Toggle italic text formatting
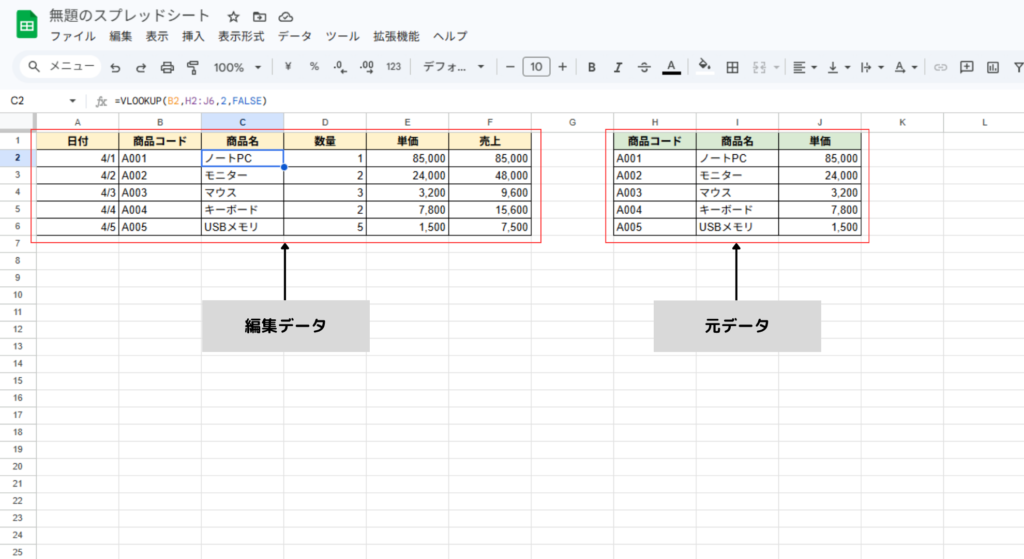Screen dimensions: 1024x559 (x=618, y=67)
